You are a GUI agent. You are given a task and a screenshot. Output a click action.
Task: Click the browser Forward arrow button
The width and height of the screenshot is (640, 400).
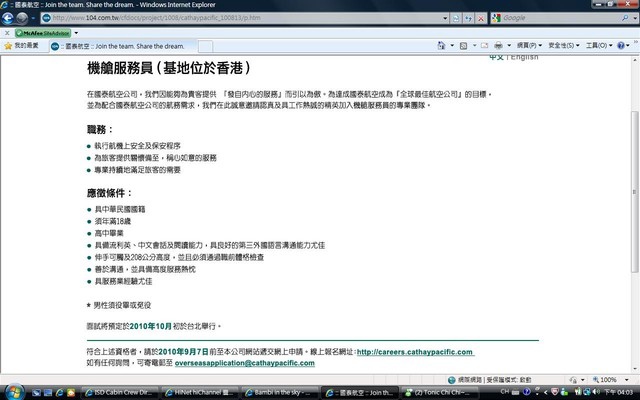[x=22, y=18]
